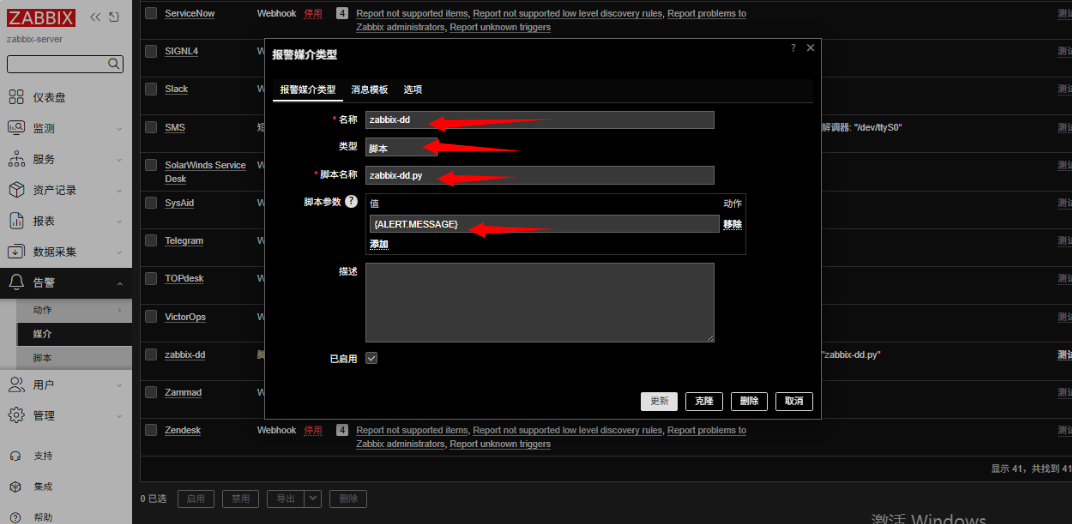Click the dashboard icon in the sidebar
The height and width of the screenshot is (524, 1072).
click(16, 97)
